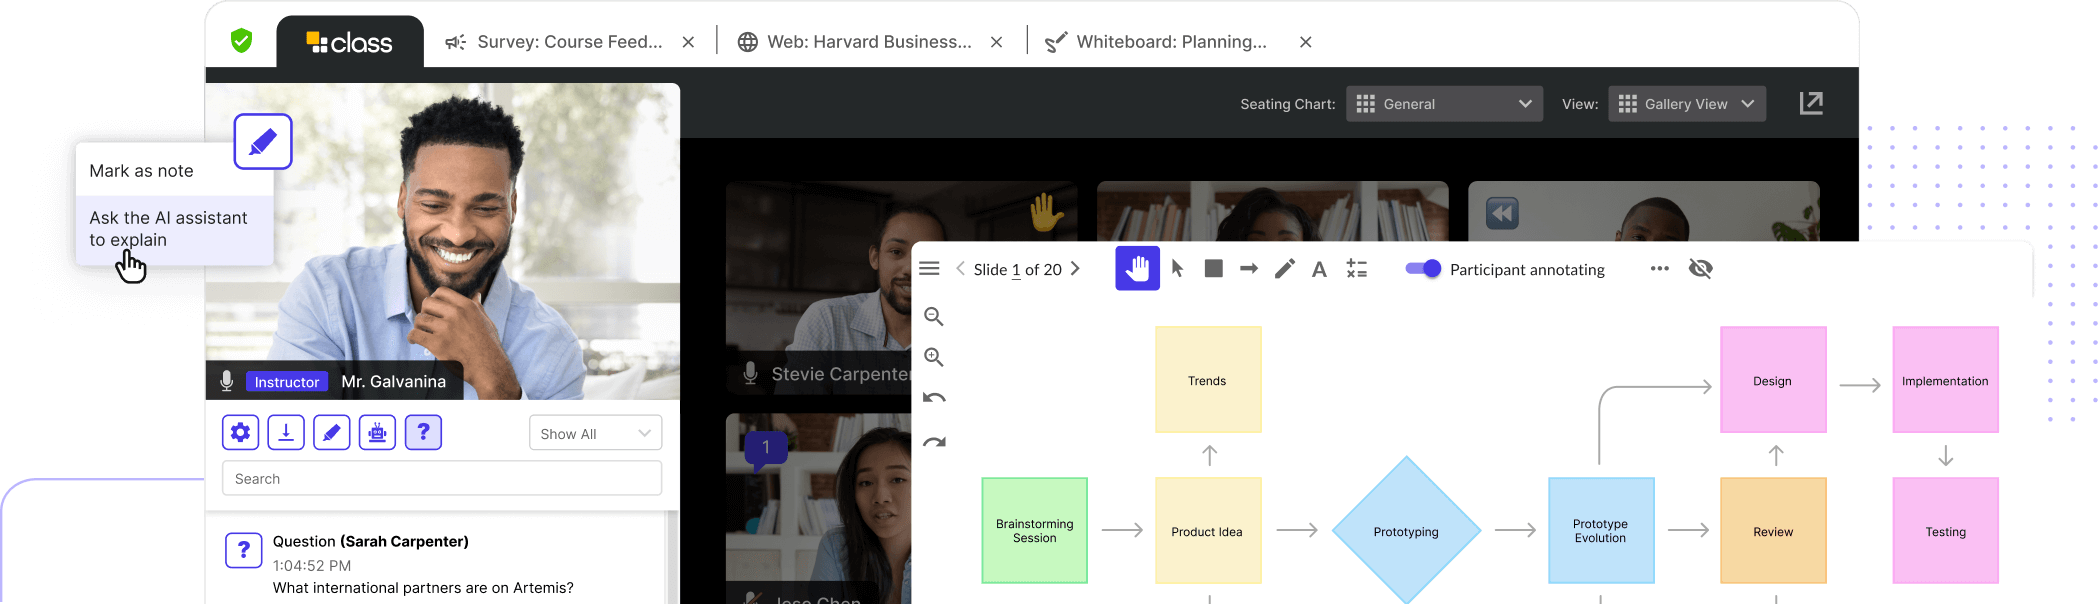Switch to Survey: Course Feedback tab
2098x604 pixels.
[569, 42]
